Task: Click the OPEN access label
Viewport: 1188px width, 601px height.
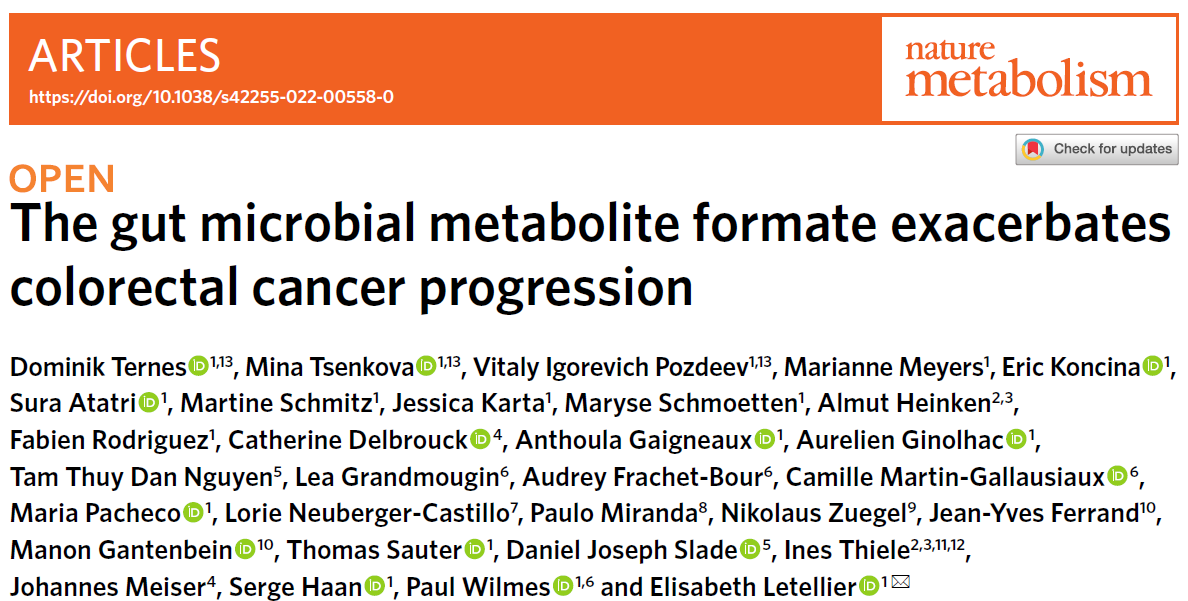Action: coord(62,178)
